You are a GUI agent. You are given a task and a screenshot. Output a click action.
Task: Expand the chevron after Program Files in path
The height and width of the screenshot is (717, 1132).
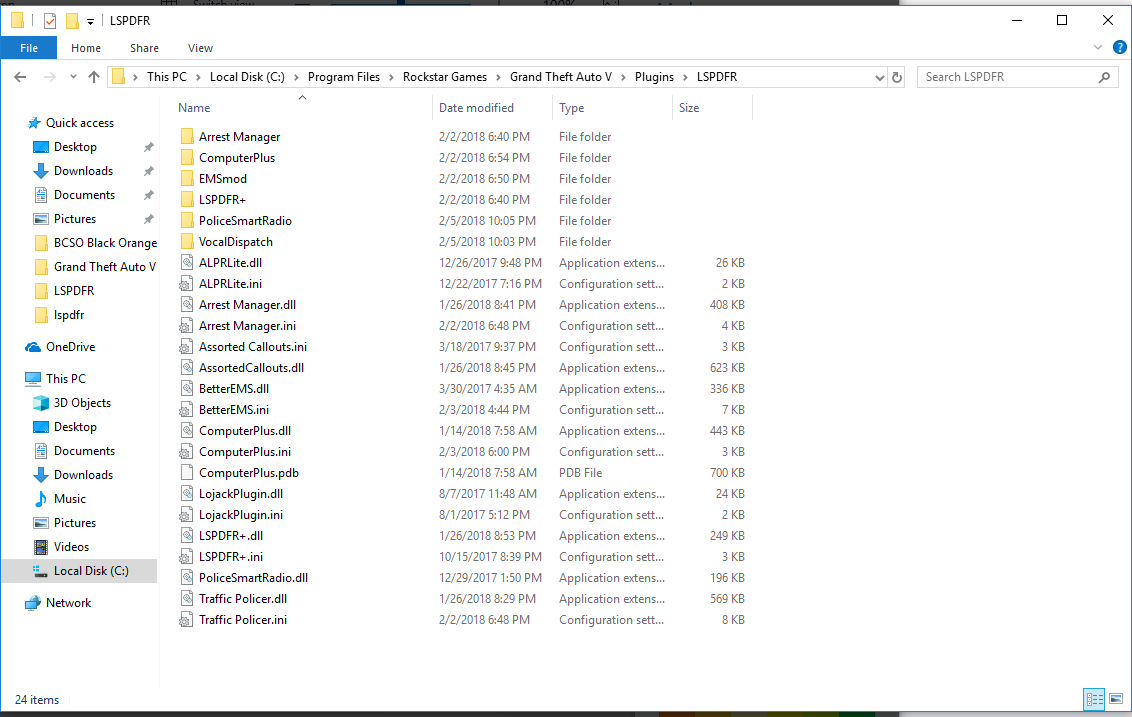(x=391, y=77)
